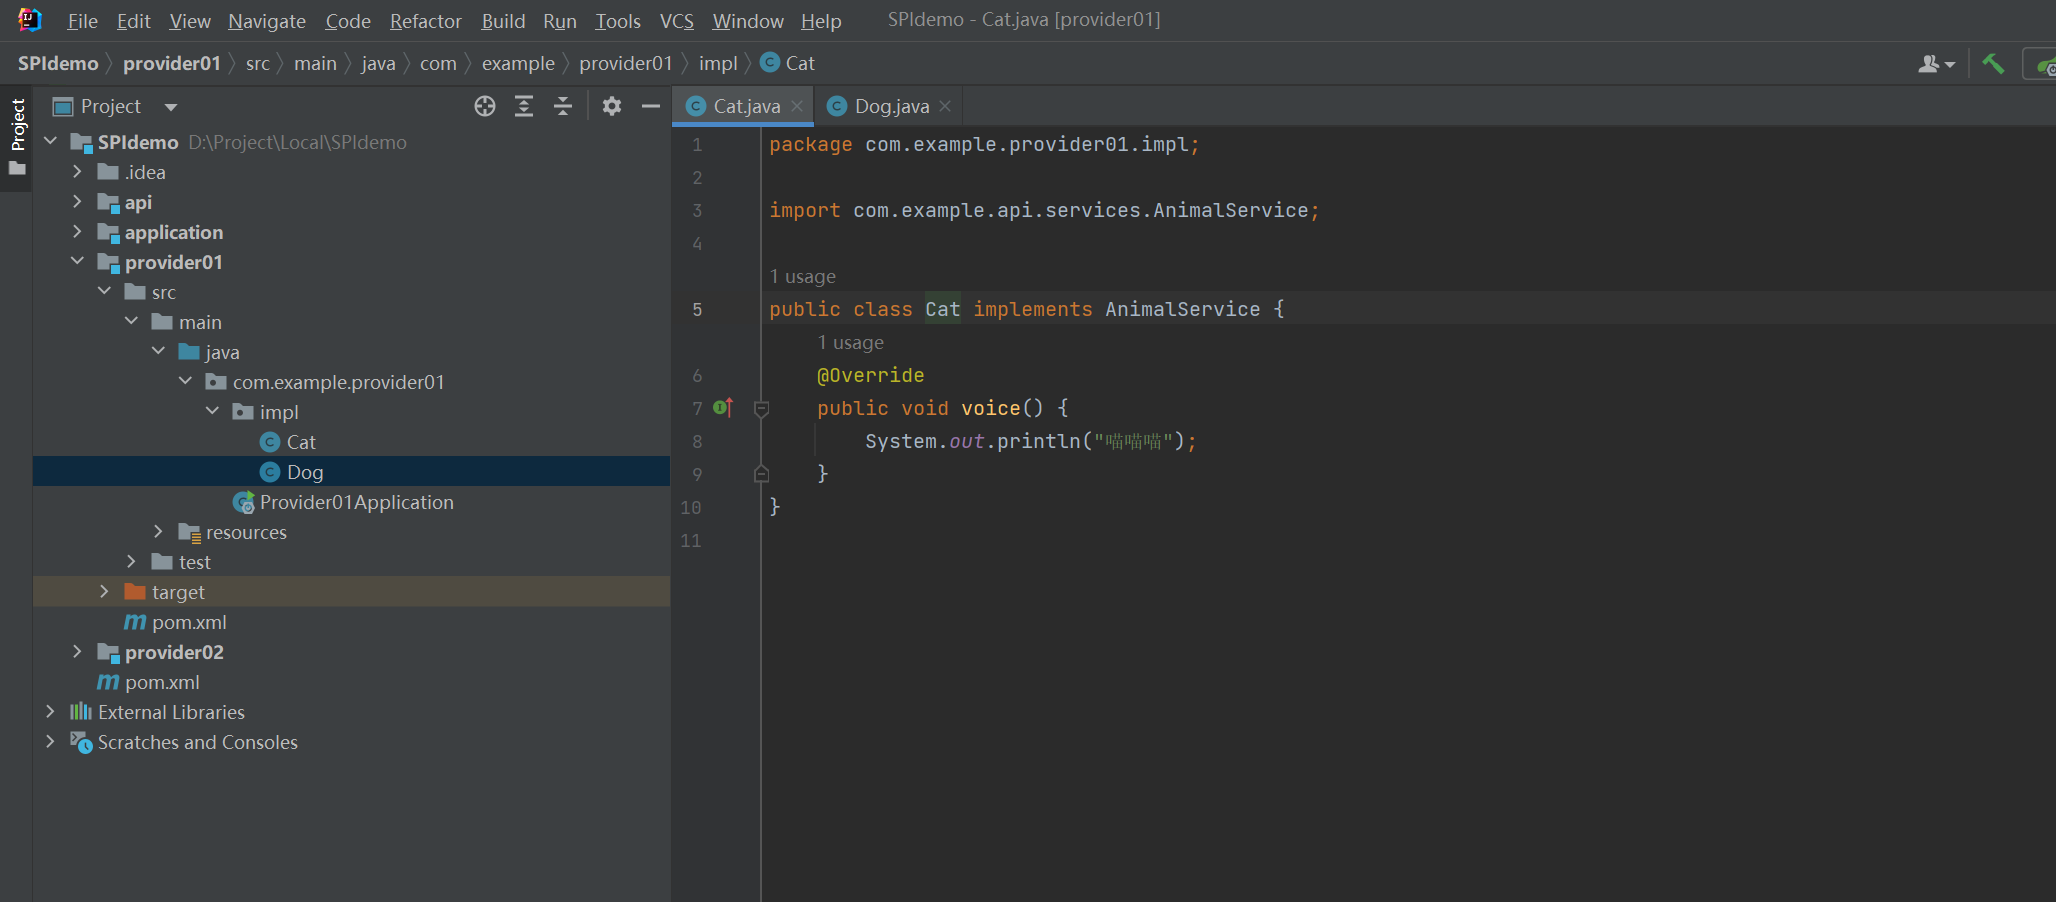Expand the .idea folder

(78, 172)
